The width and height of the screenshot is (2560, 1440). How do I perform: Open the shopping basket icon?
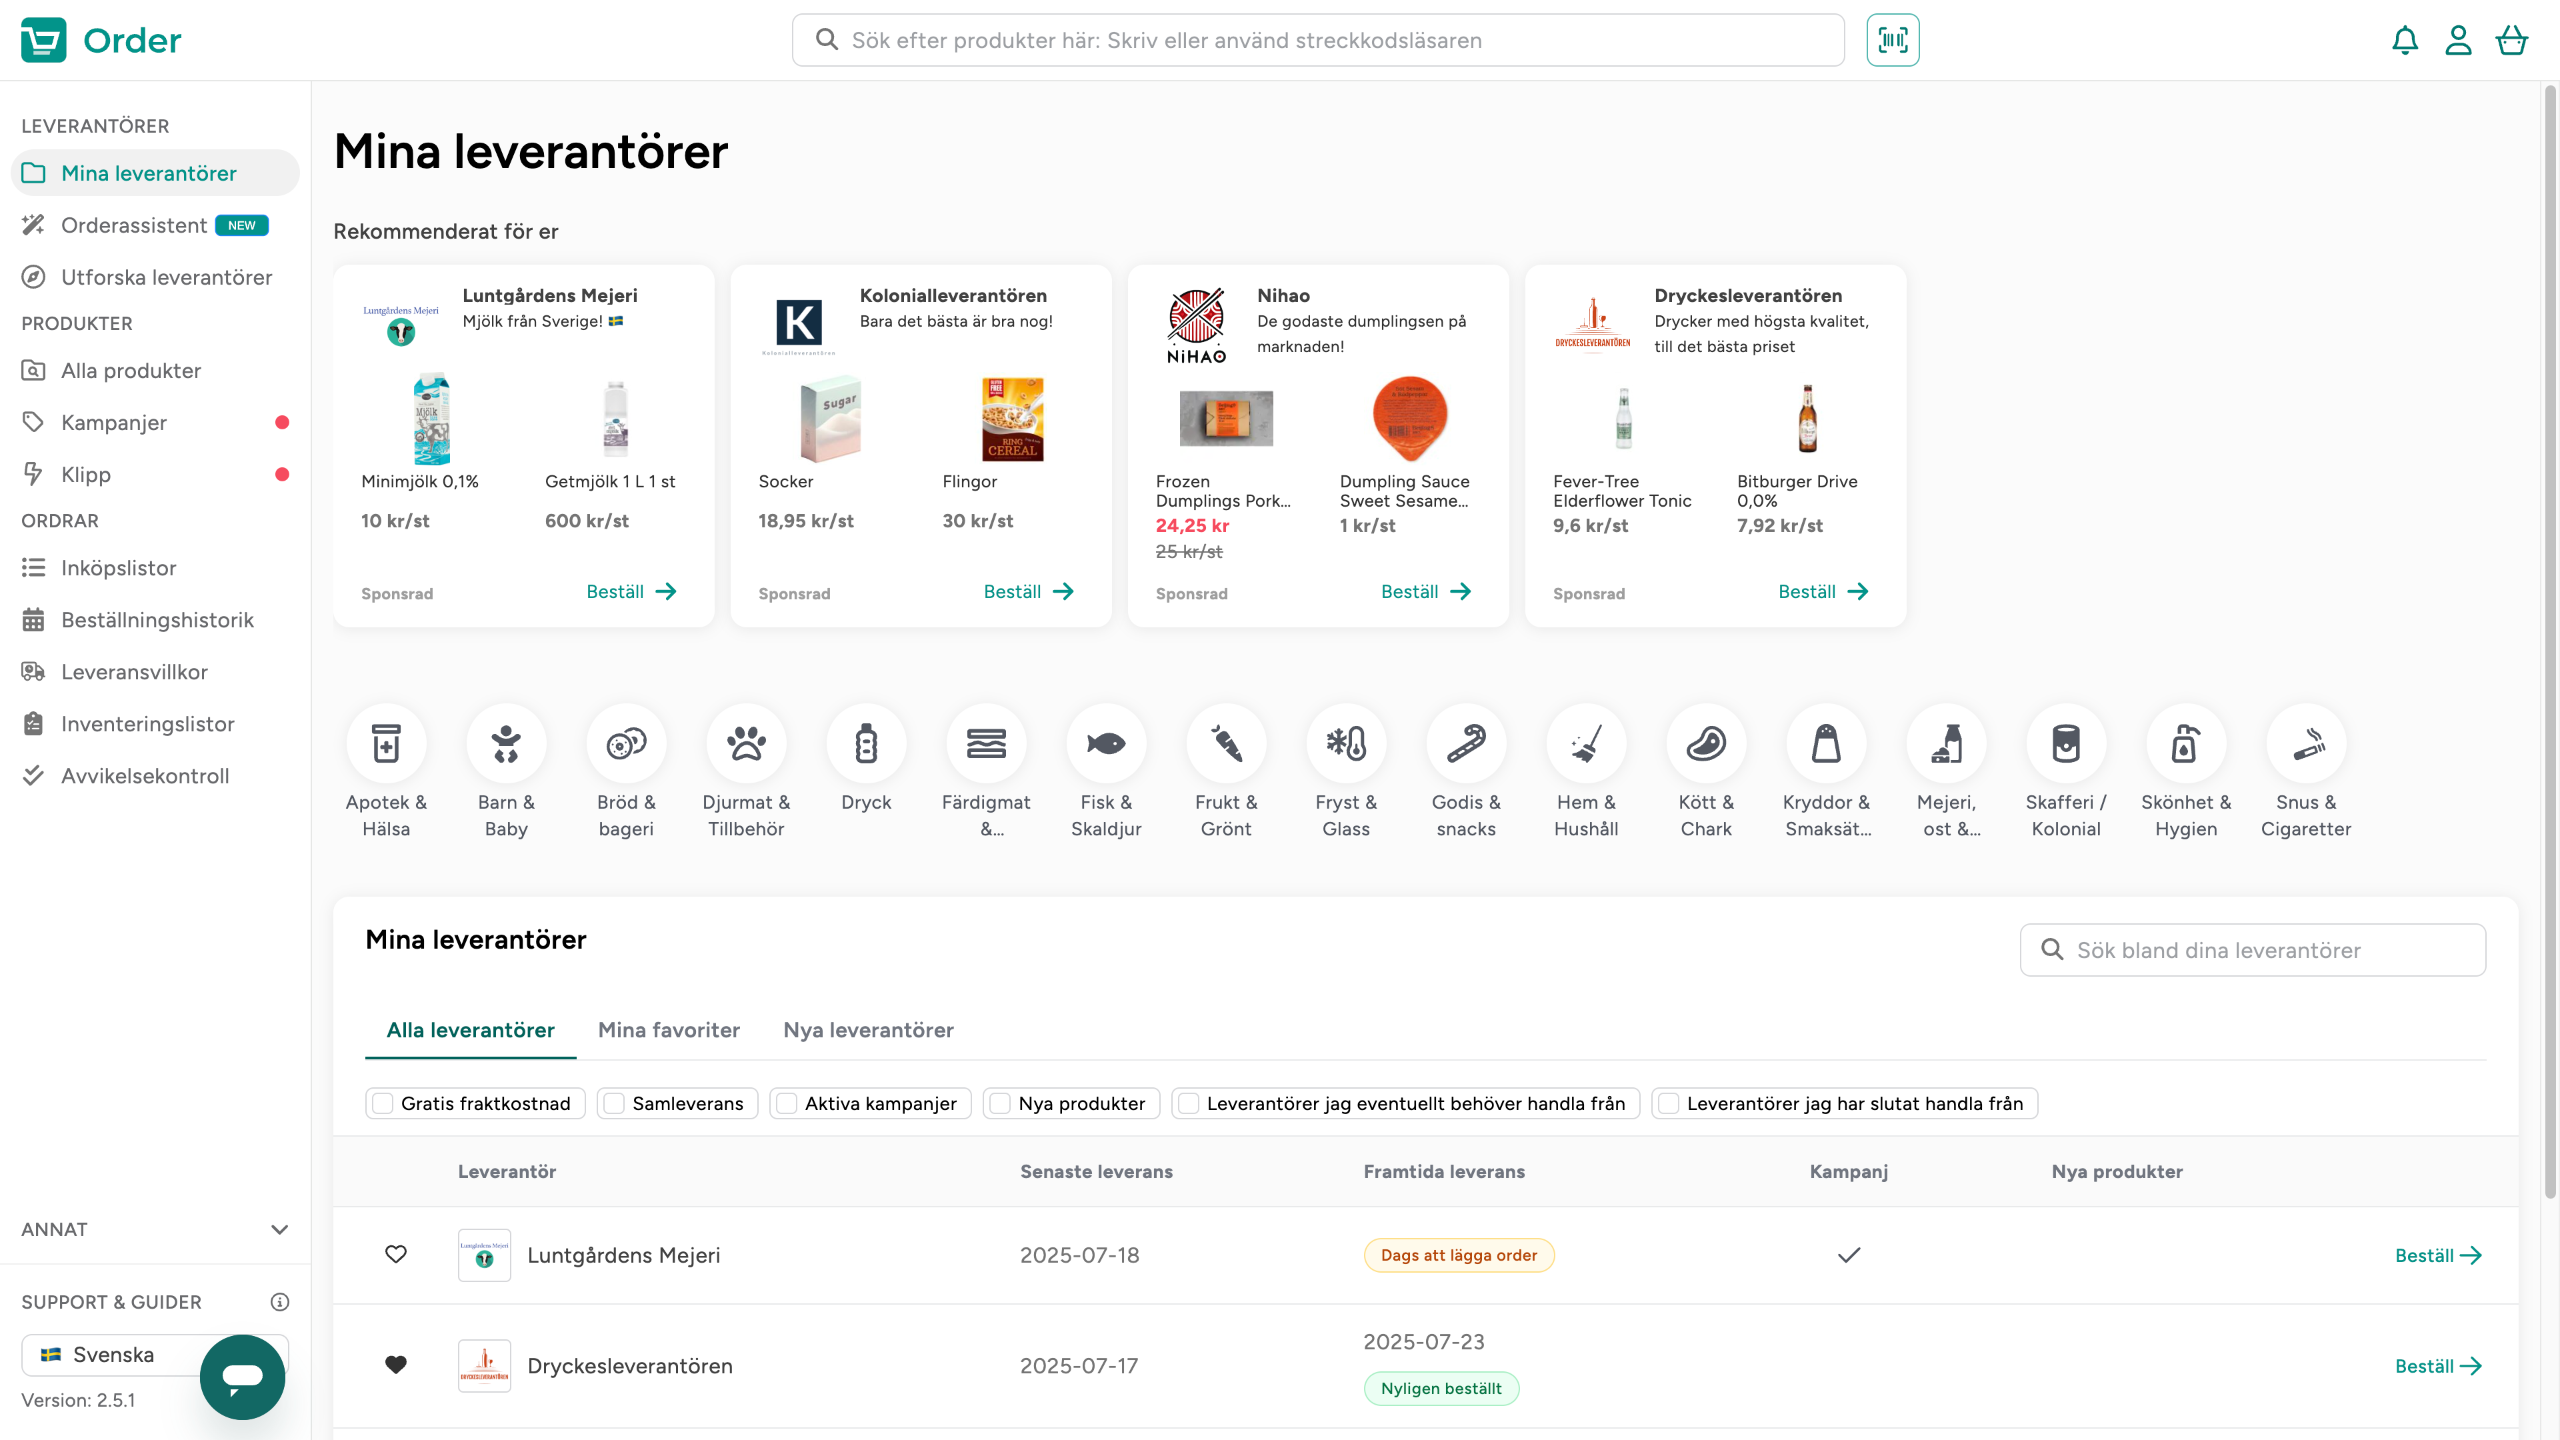click(x=2511, y=40)
